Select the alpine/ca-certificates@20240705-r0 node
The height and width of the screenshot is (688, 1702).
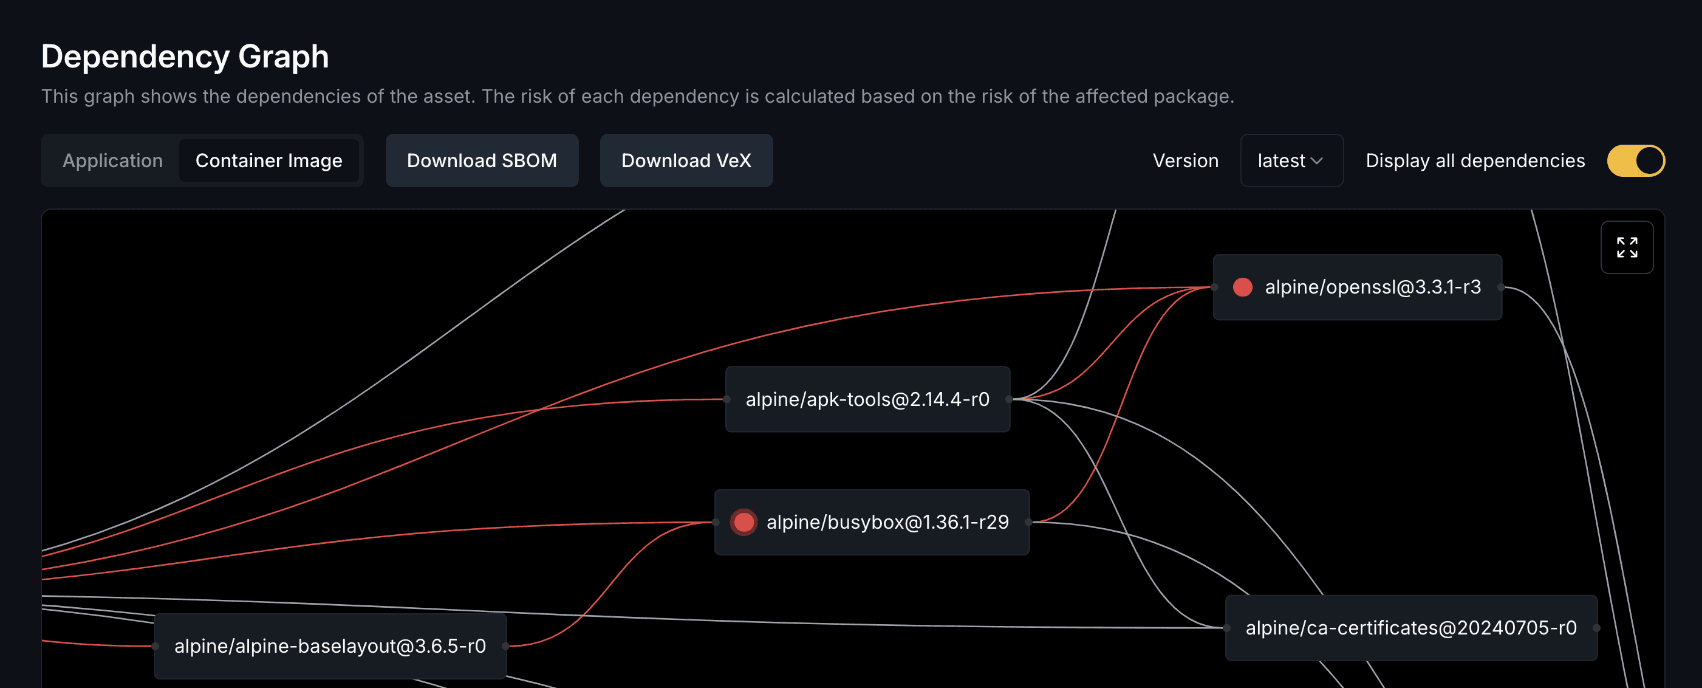[x=1410, y=628]
